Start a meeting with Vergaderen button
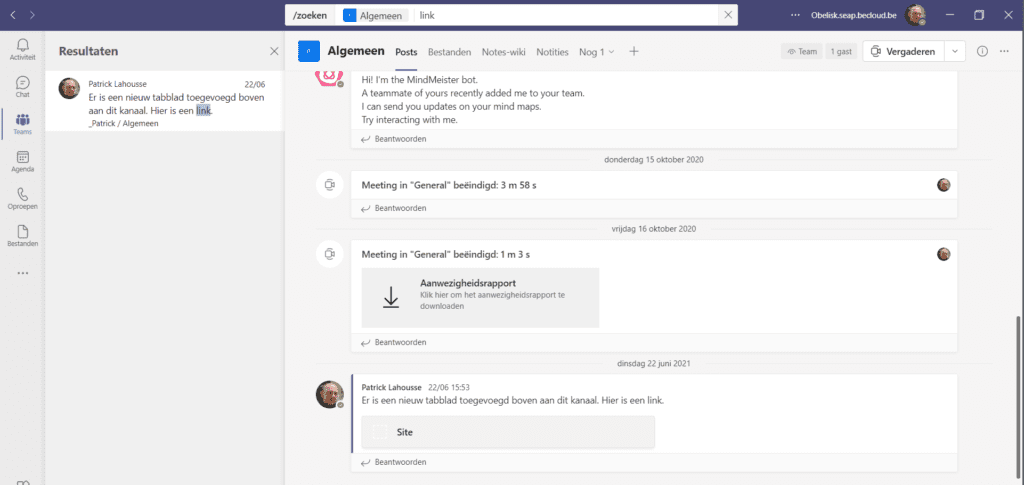The image size is (1024, 485). 905,52
